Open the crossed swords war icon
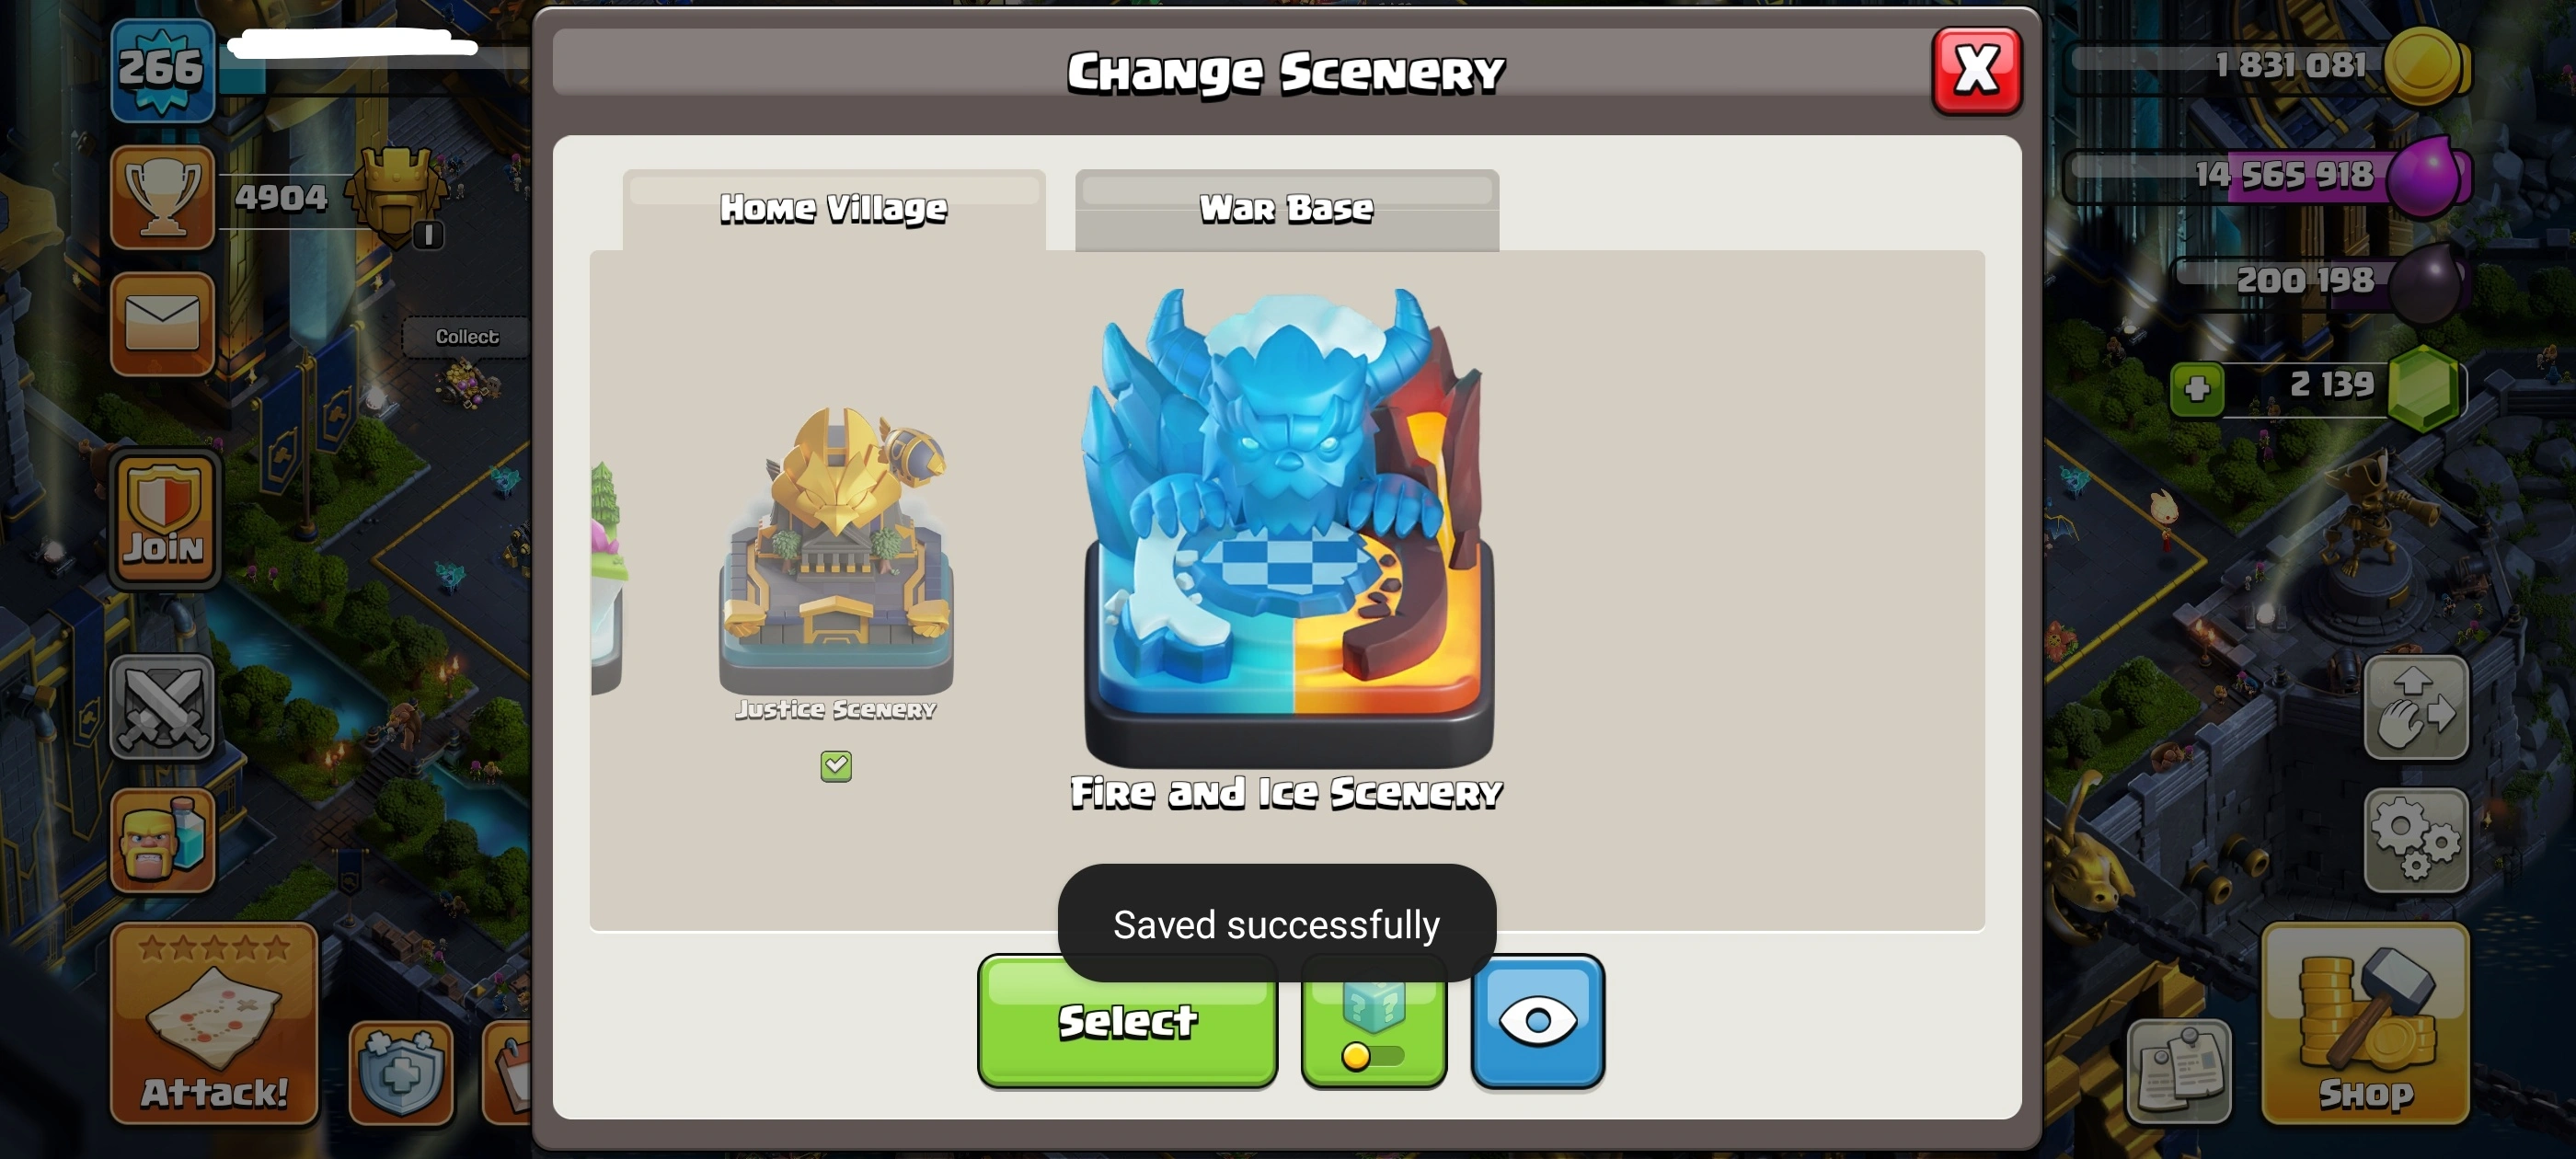This screenshot has width=2576, height=1159. point(163,707)
